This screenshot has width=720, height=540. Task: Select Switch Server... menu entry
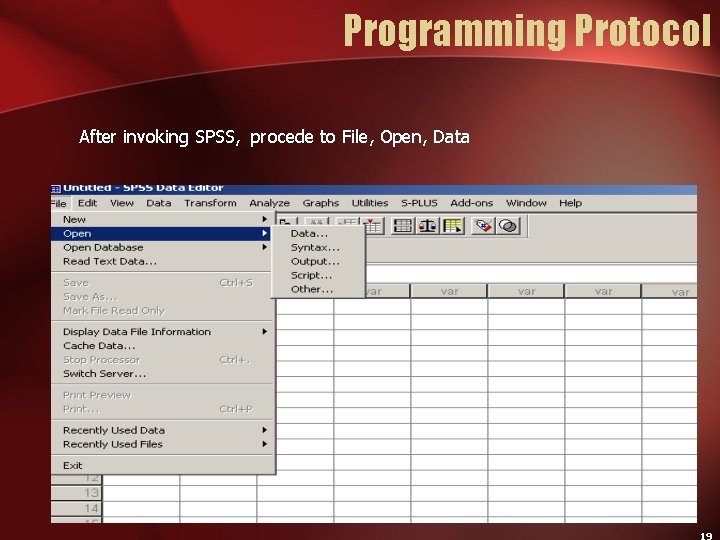(x=163, y=374)
